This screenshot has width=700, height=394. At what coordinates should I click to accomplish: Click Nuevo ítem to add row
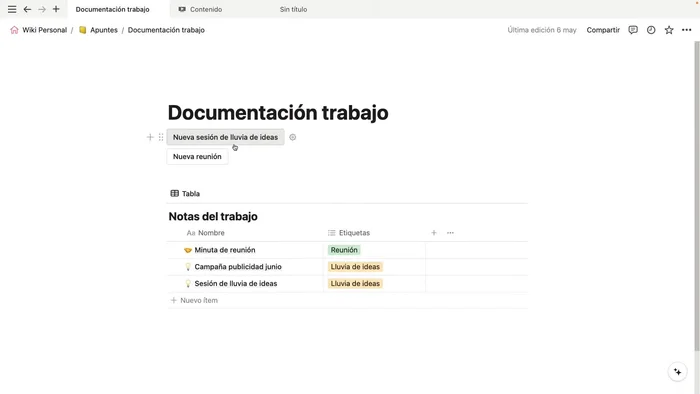(x=195, y=300)
